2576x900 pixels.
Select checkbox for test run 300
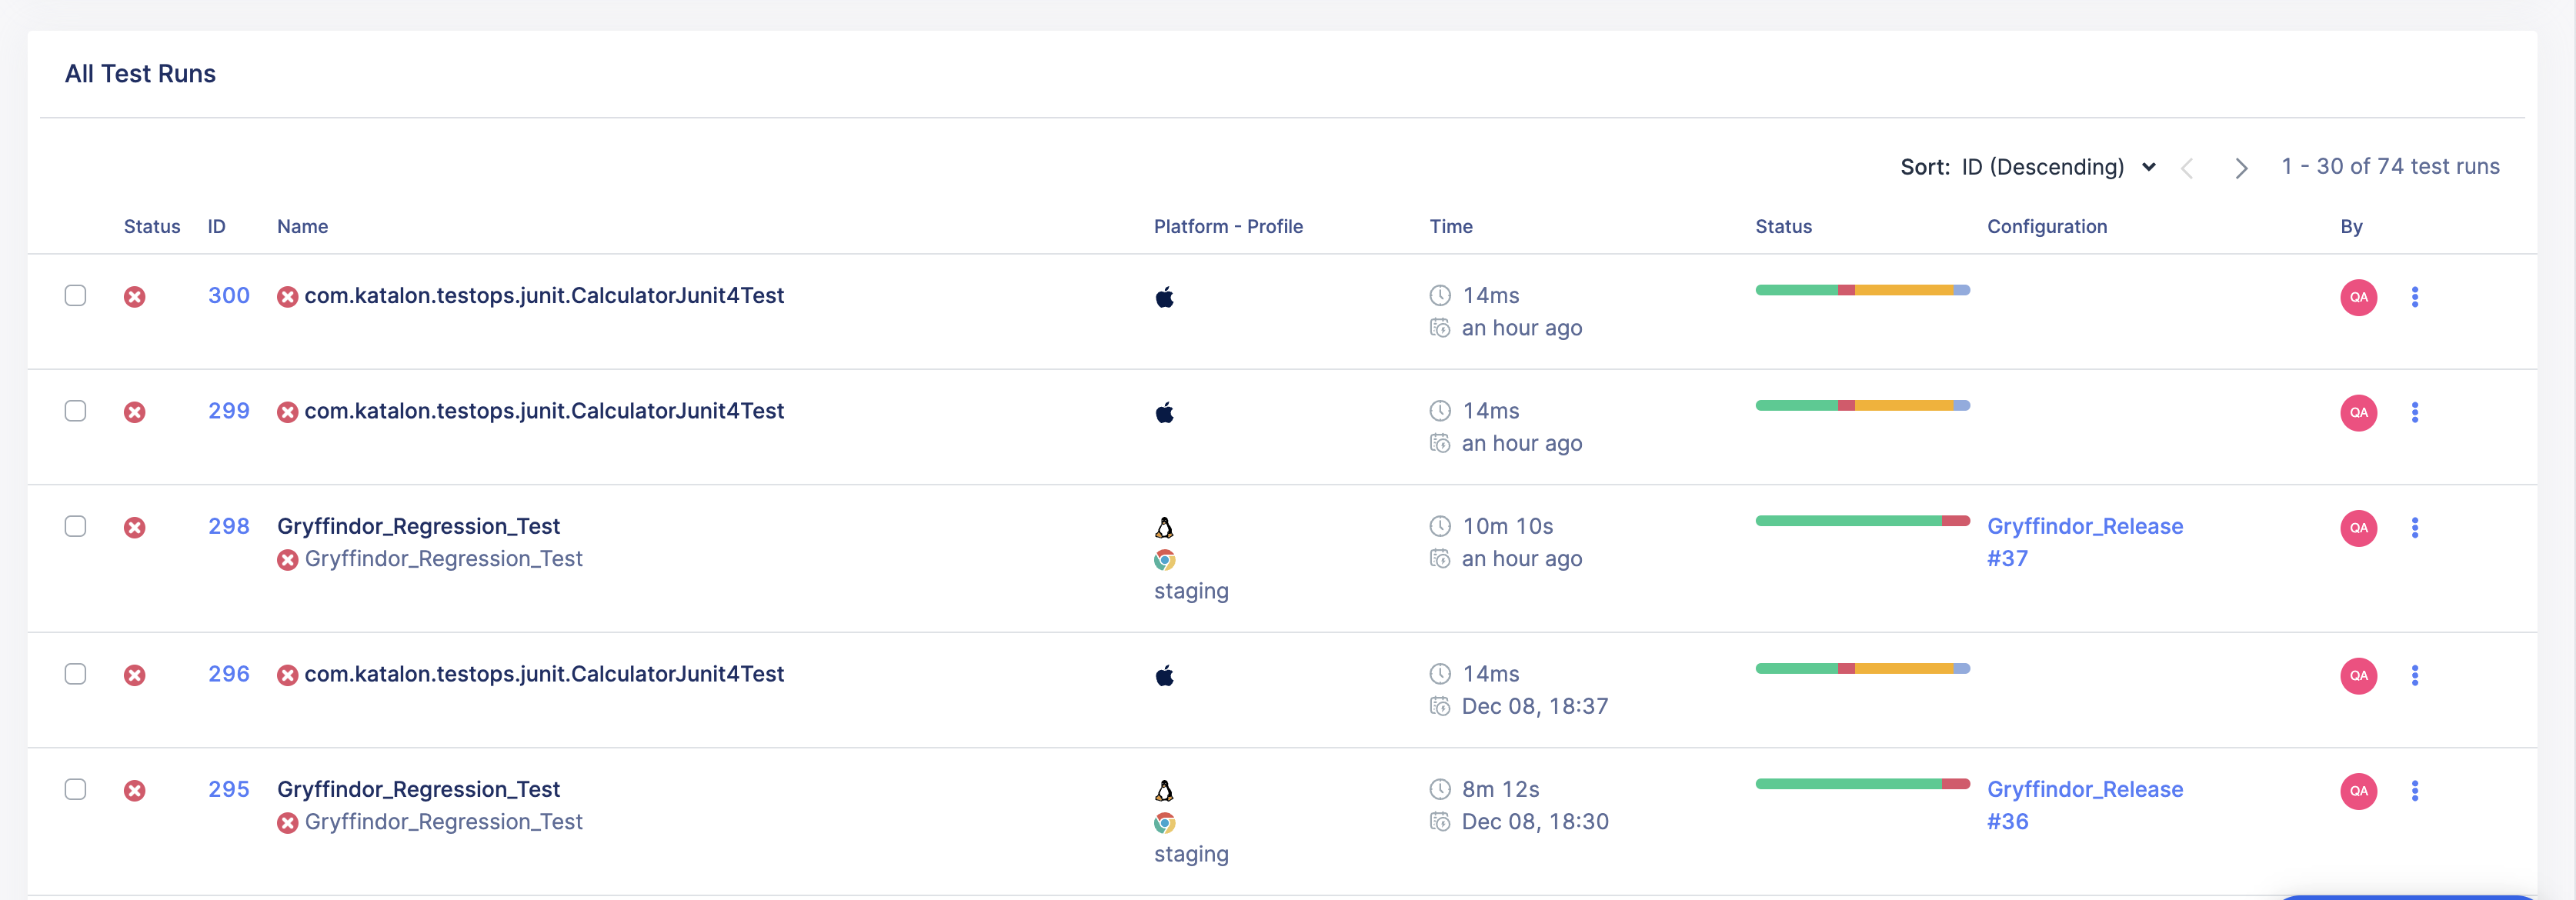coord(75,295)
